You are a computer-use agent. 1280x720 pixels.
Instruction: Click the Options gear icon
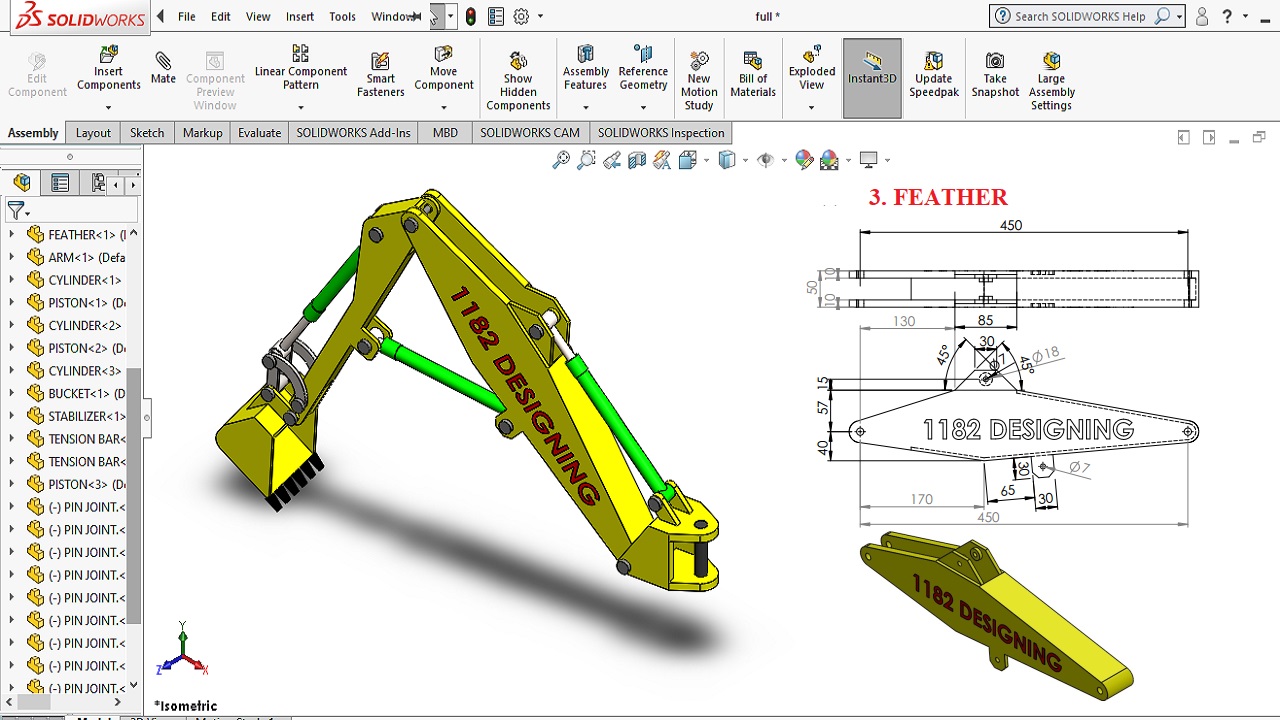click(x=521, y=16)
